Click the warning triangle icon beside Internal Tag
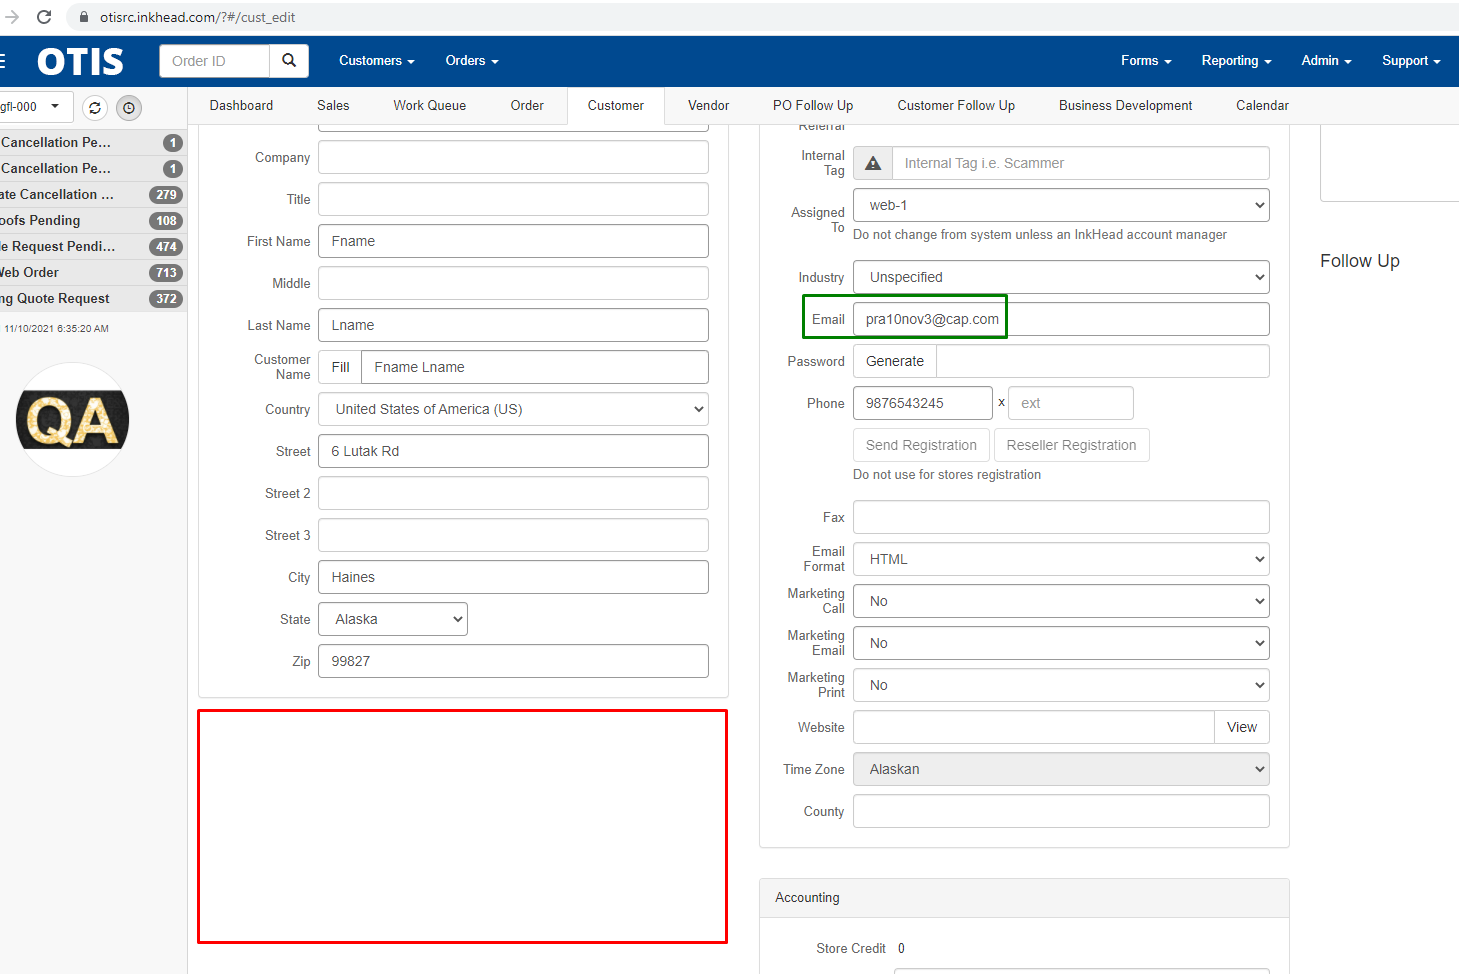The height and width of the screenshot is (974, 1459). (x=873, y=163)
